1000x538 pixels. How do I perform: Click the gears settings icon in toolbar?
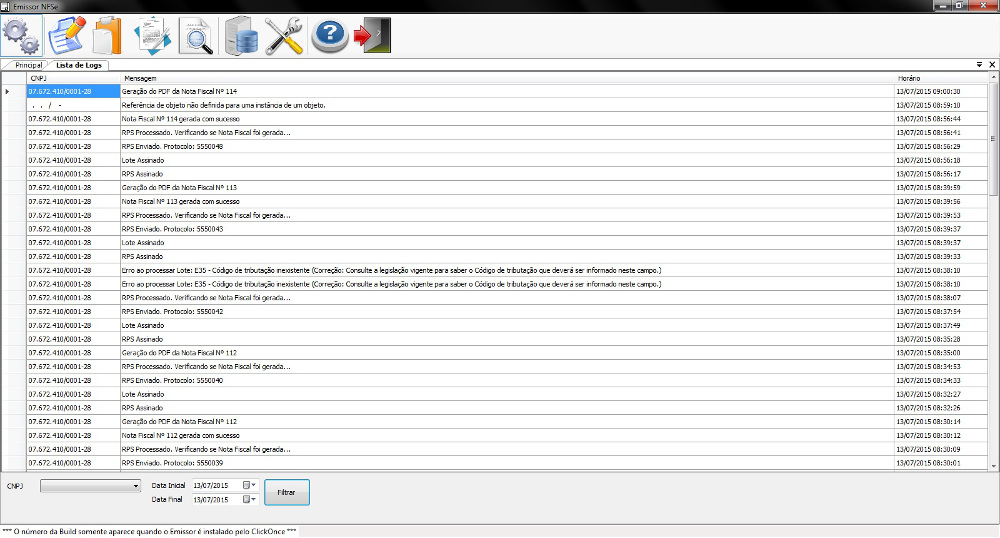tap(21, 35)
